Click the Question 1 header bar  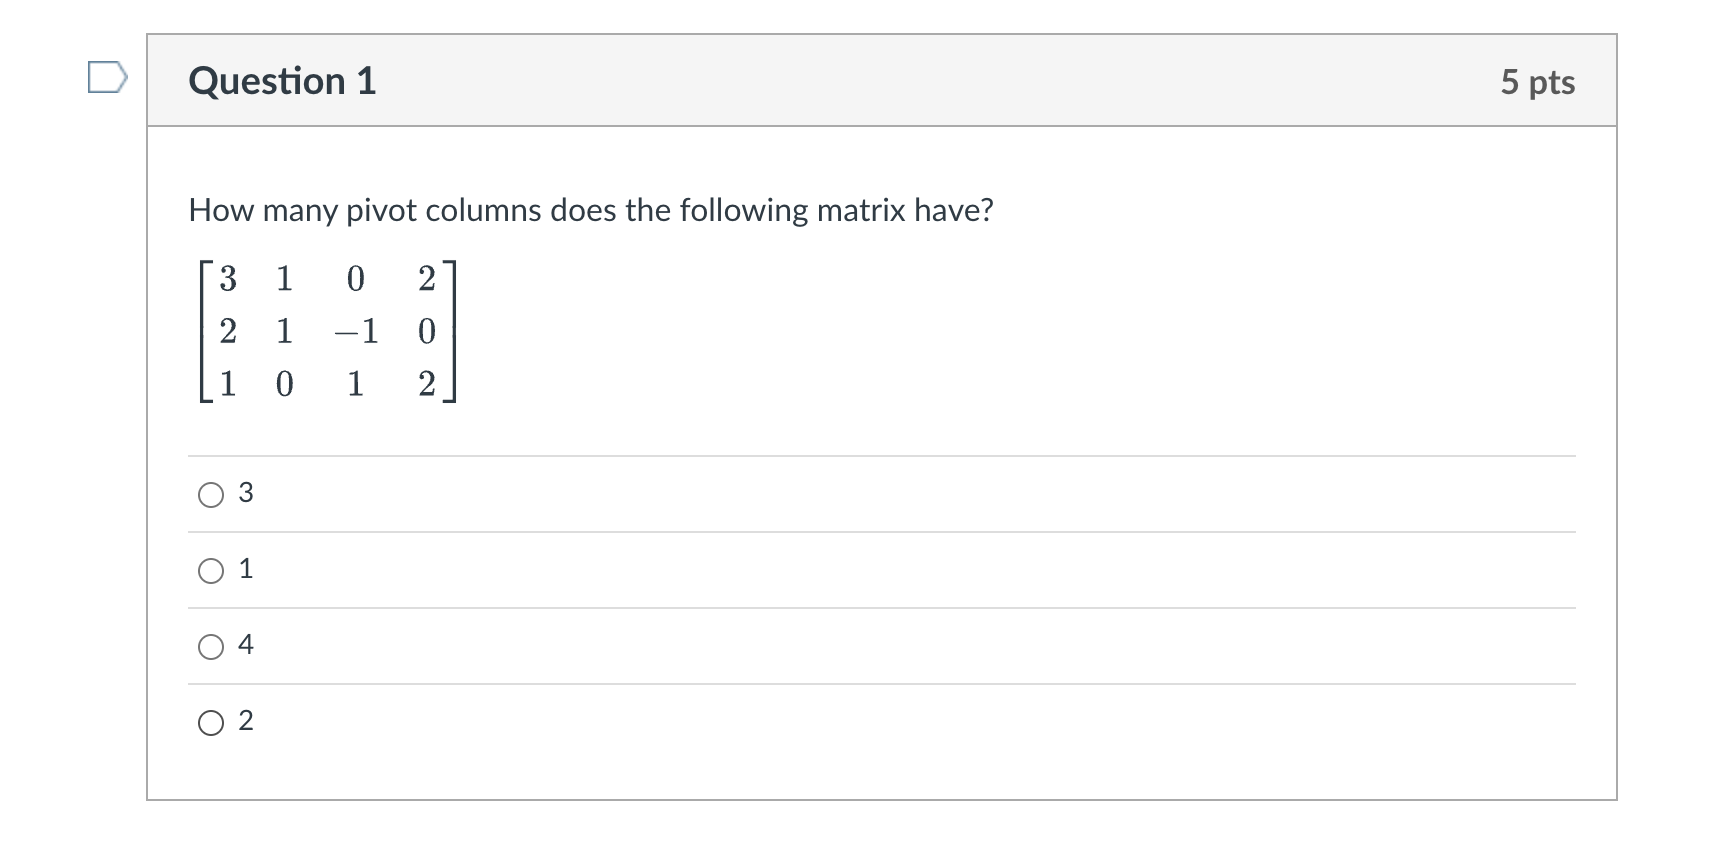pos(880,81)
